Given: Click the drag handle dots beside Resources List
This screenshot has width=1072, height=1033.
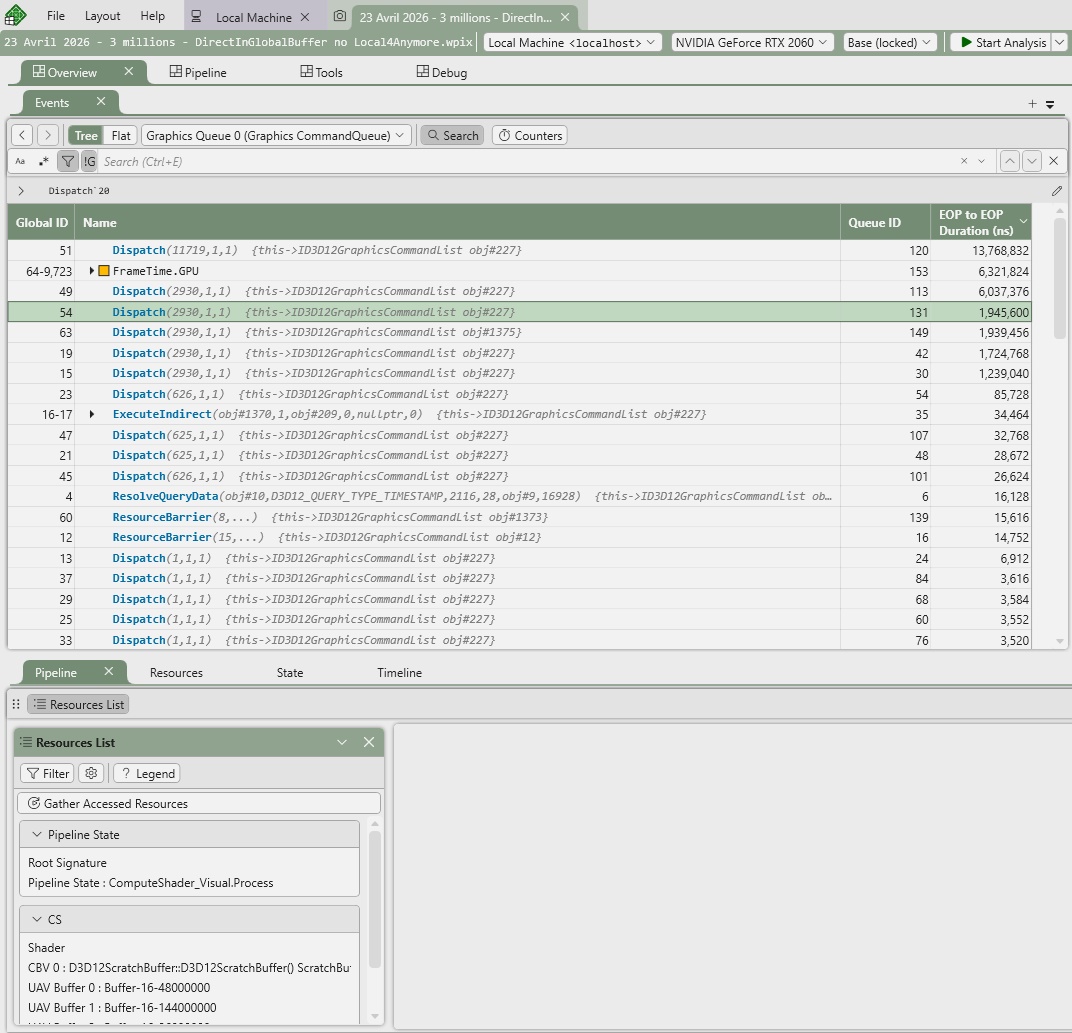Looking at the screenshot, I should (x=16, y=704).
